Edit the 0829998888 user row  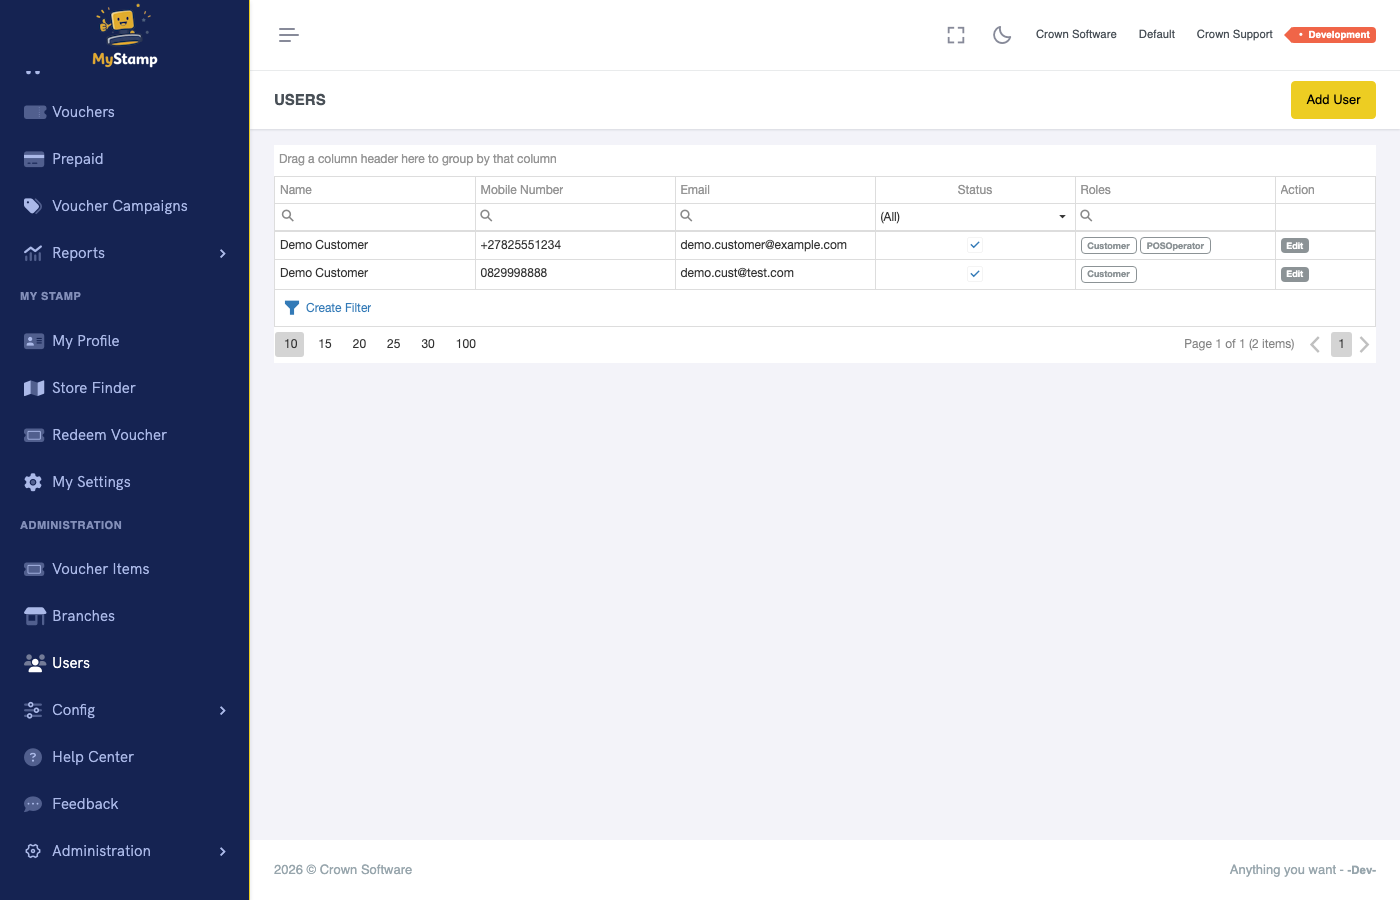click(x=1295, y=274)
